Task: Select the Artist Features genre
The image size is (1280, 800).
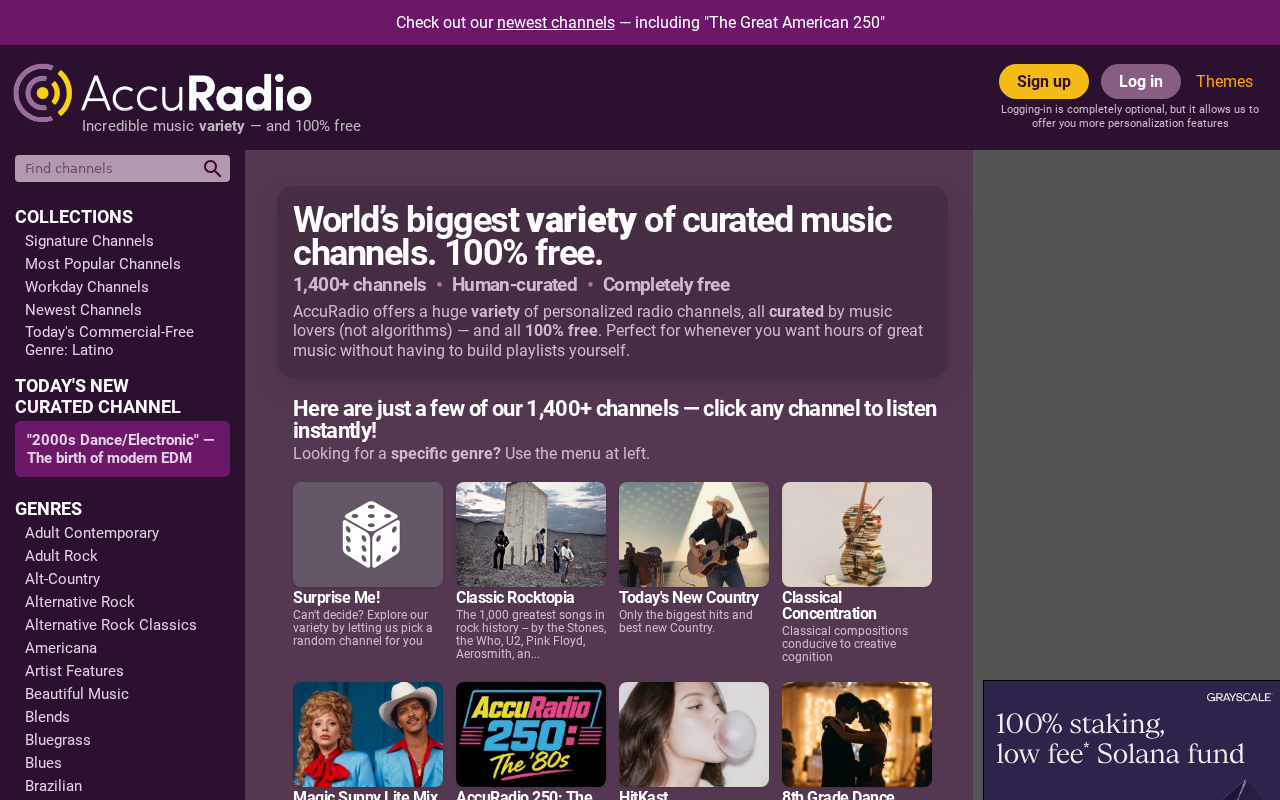Action: point(74,671)
